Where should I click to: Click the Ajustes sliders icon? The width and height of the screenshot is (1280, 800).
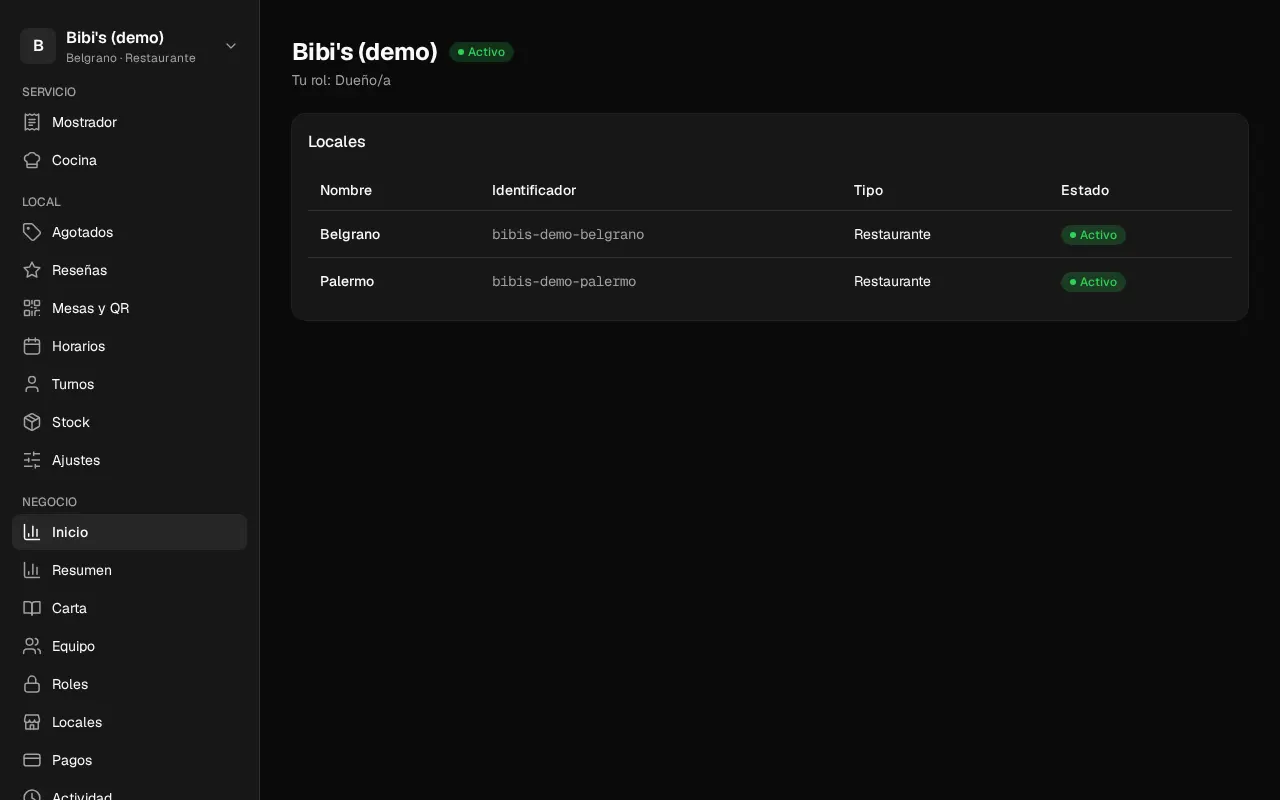(x=32, y=460)
